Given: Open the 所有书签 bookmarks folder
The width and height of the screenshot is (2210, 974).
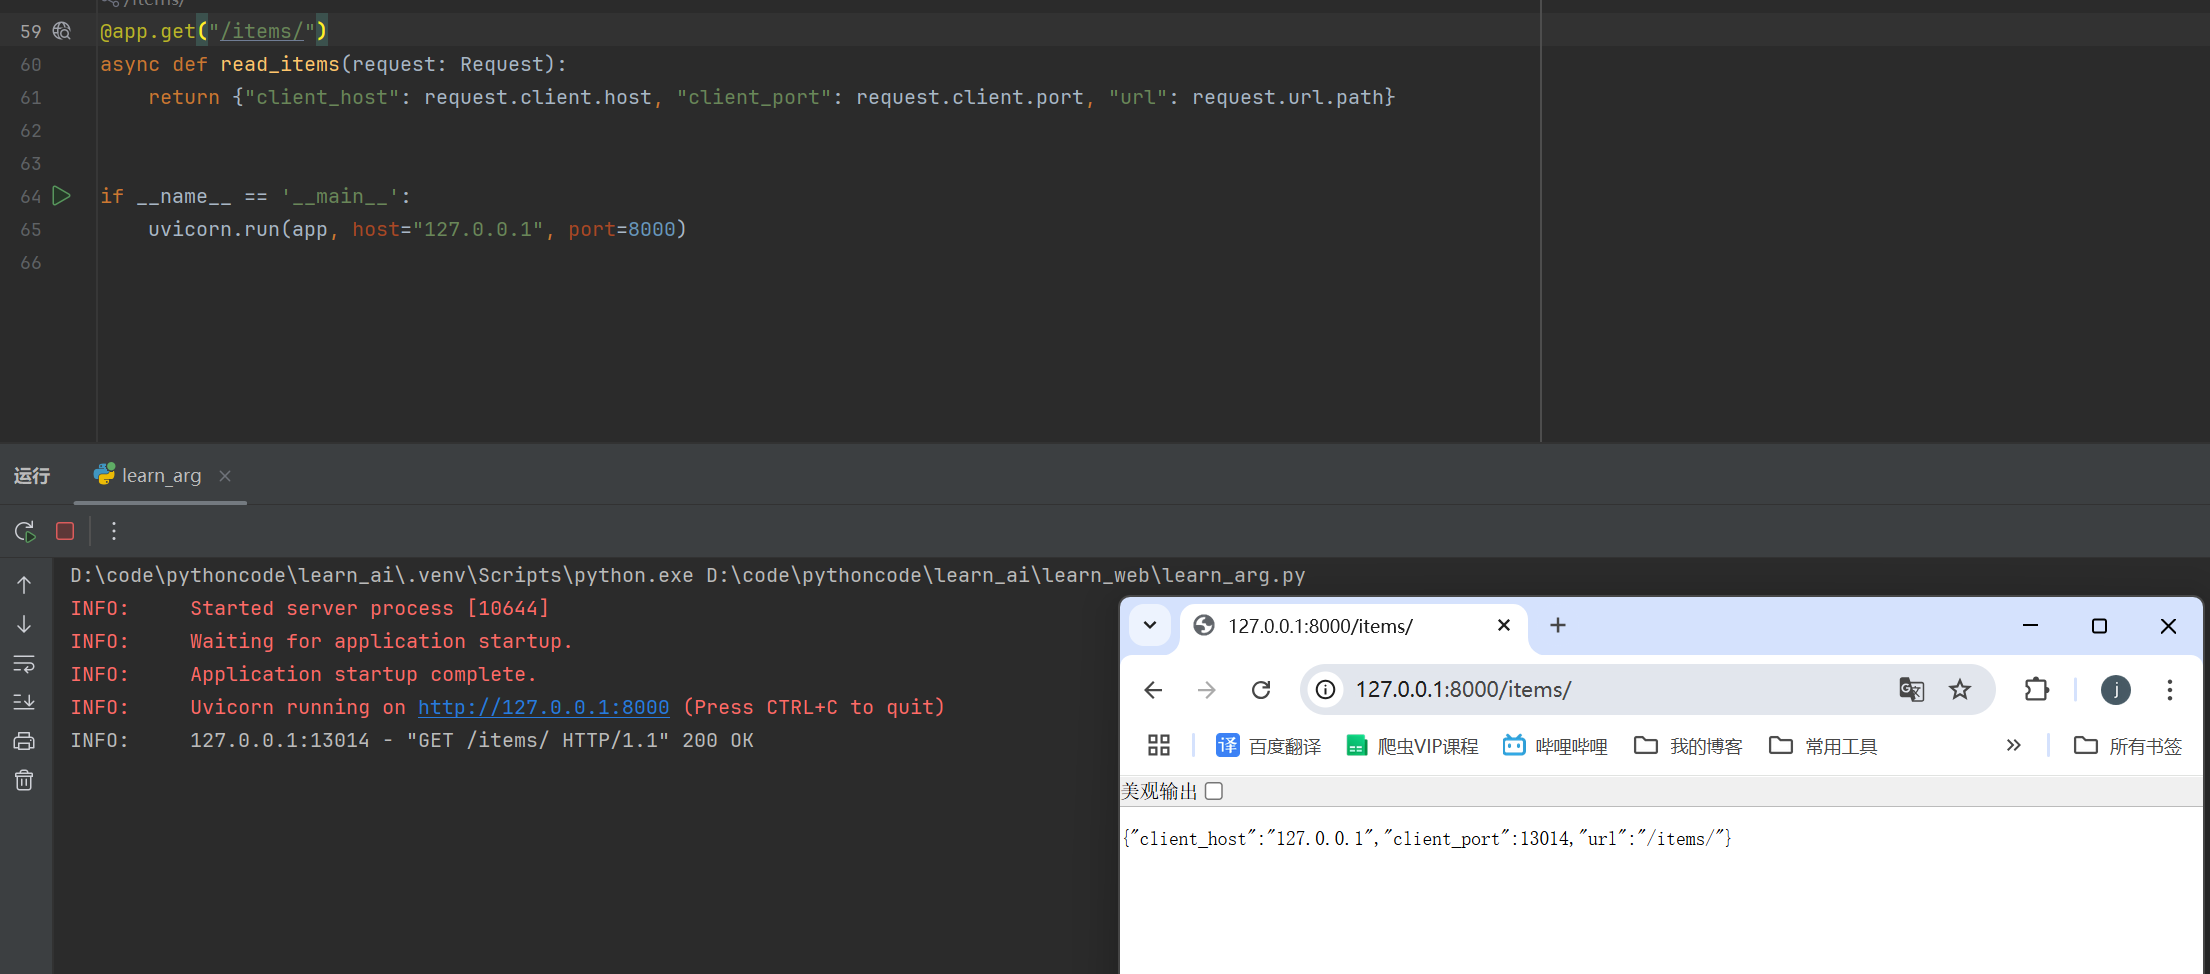Looking at the screenshot, I should 2128,746.
